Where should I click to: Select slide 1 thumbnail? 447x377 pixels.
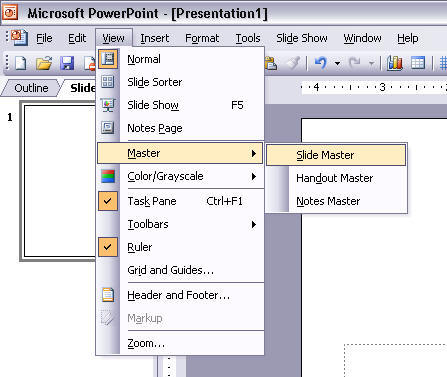coord(58,181)
